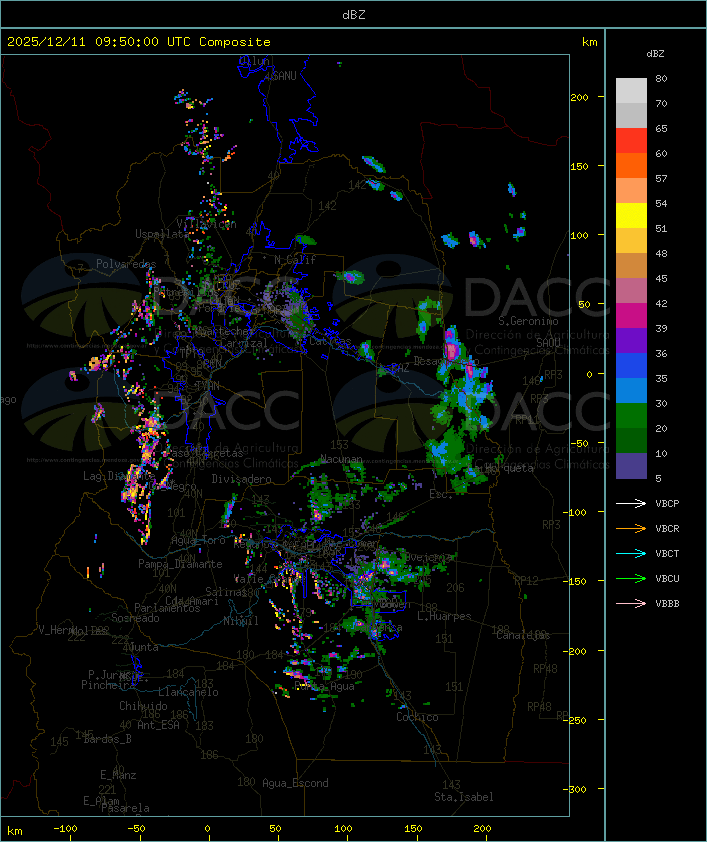Click the dBZ label above the color legend
Screen dimensions: 707x842
click(655, 54)
